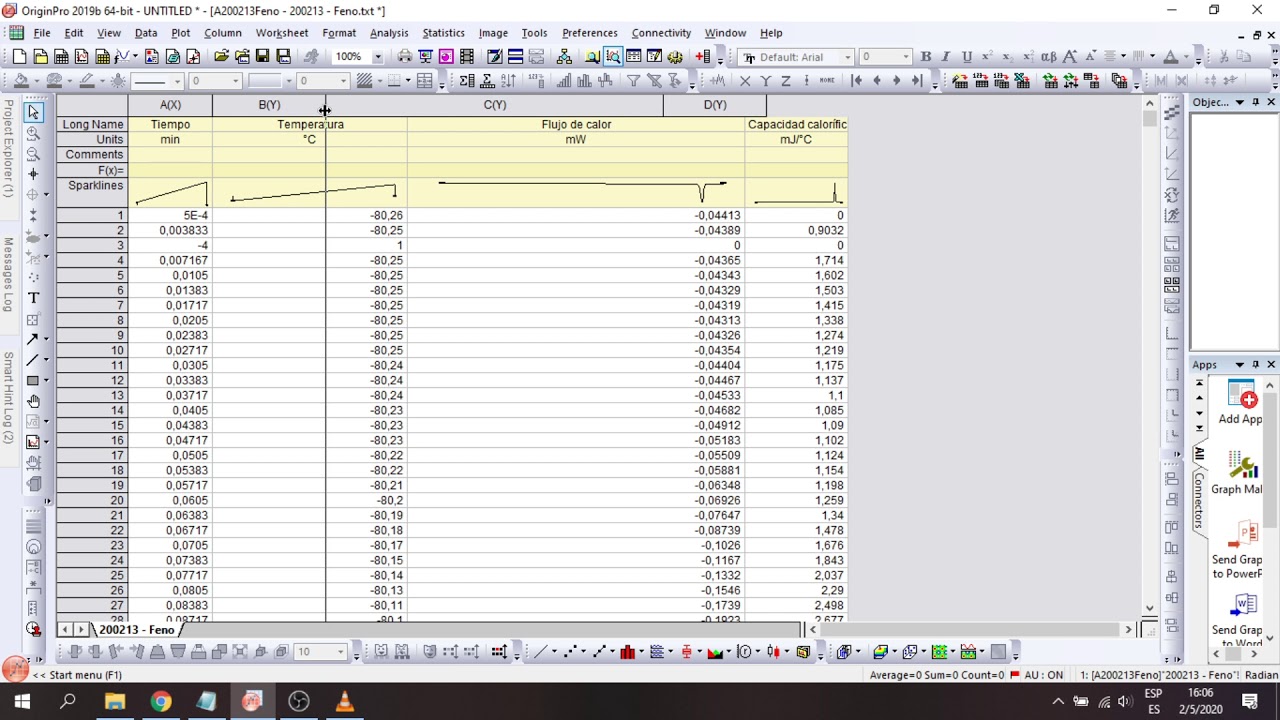
Task: Move column to last arrow icon
Action: click(916, 80)
